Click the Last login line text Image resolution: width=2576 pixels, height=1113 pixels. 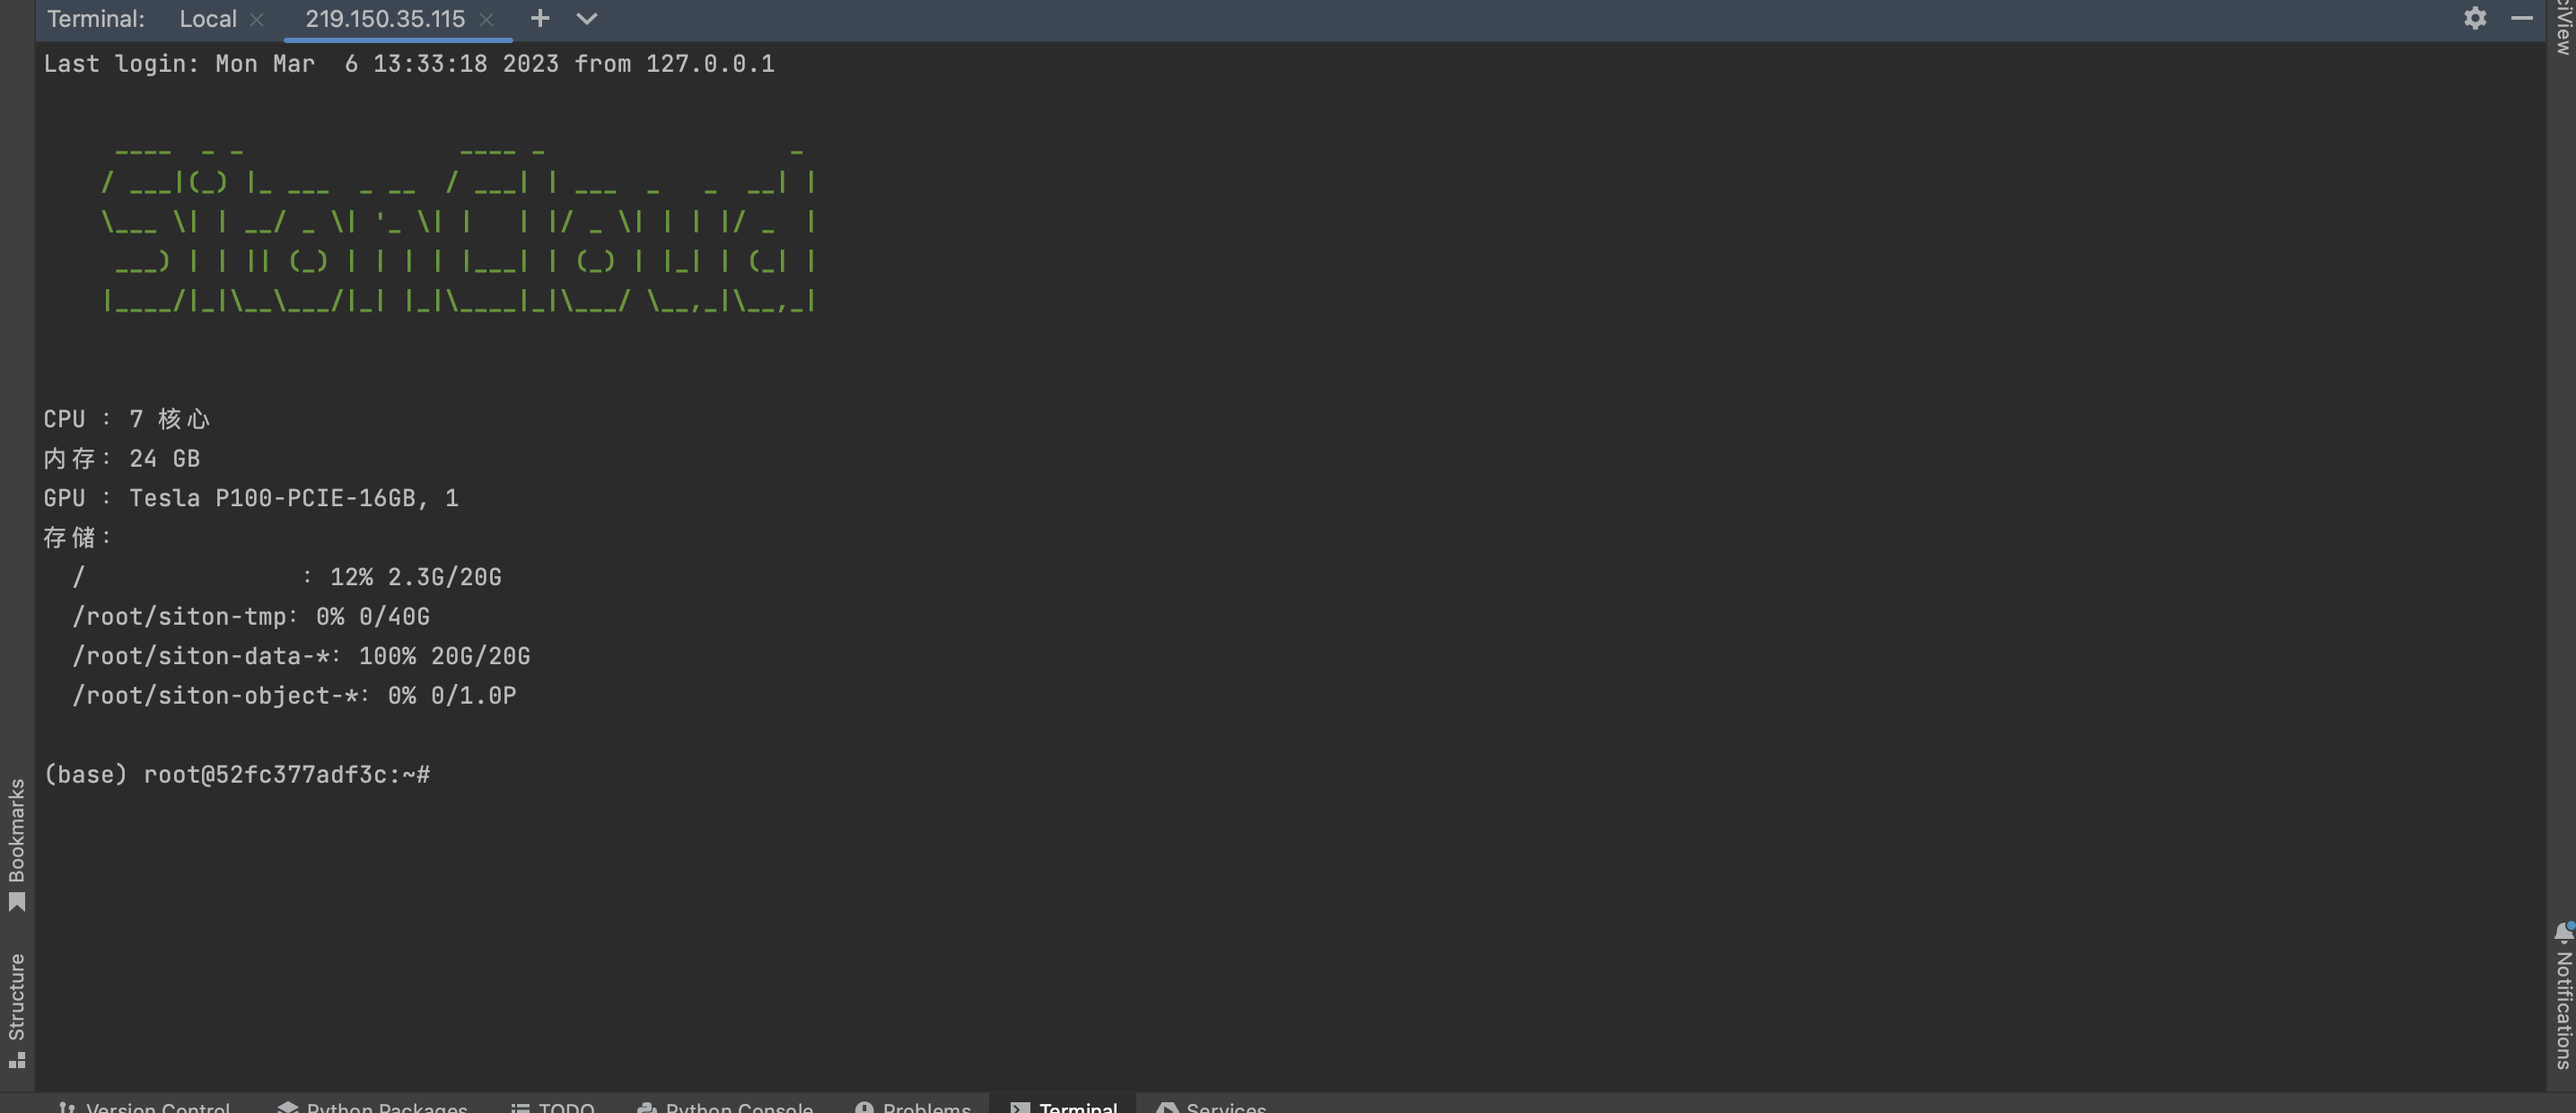pos(409,63)
